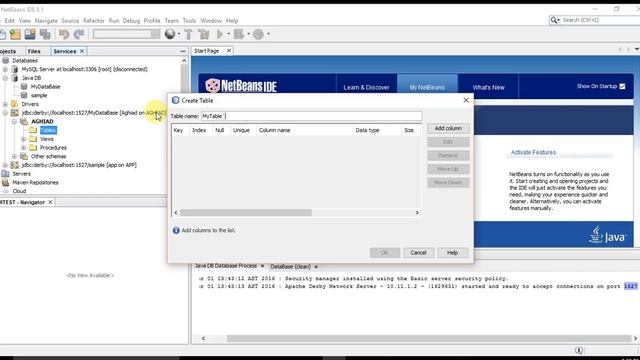640x360 pixels.
Task: Select the Cloud node in Services
Action: point(19,191)
